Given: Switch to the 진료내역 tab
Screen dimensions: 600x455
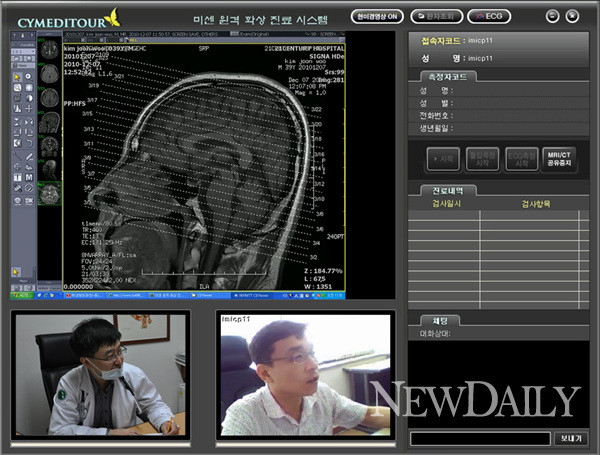Looking at the screenshot, I should point(448,191).
